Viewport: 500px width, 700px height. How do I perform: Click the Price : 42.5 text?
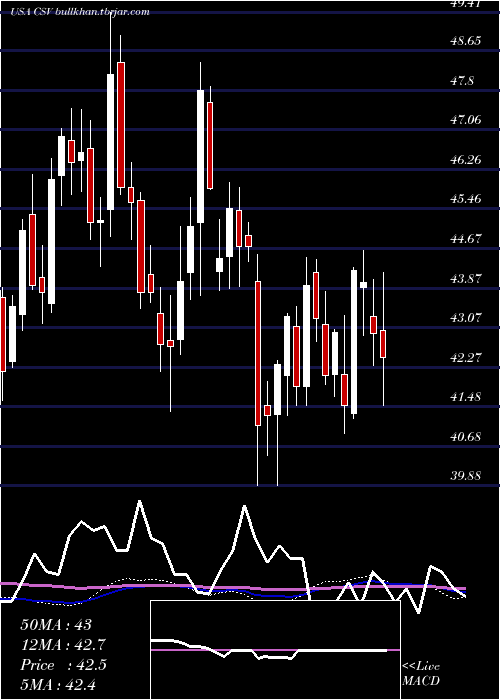pos(63,665)
